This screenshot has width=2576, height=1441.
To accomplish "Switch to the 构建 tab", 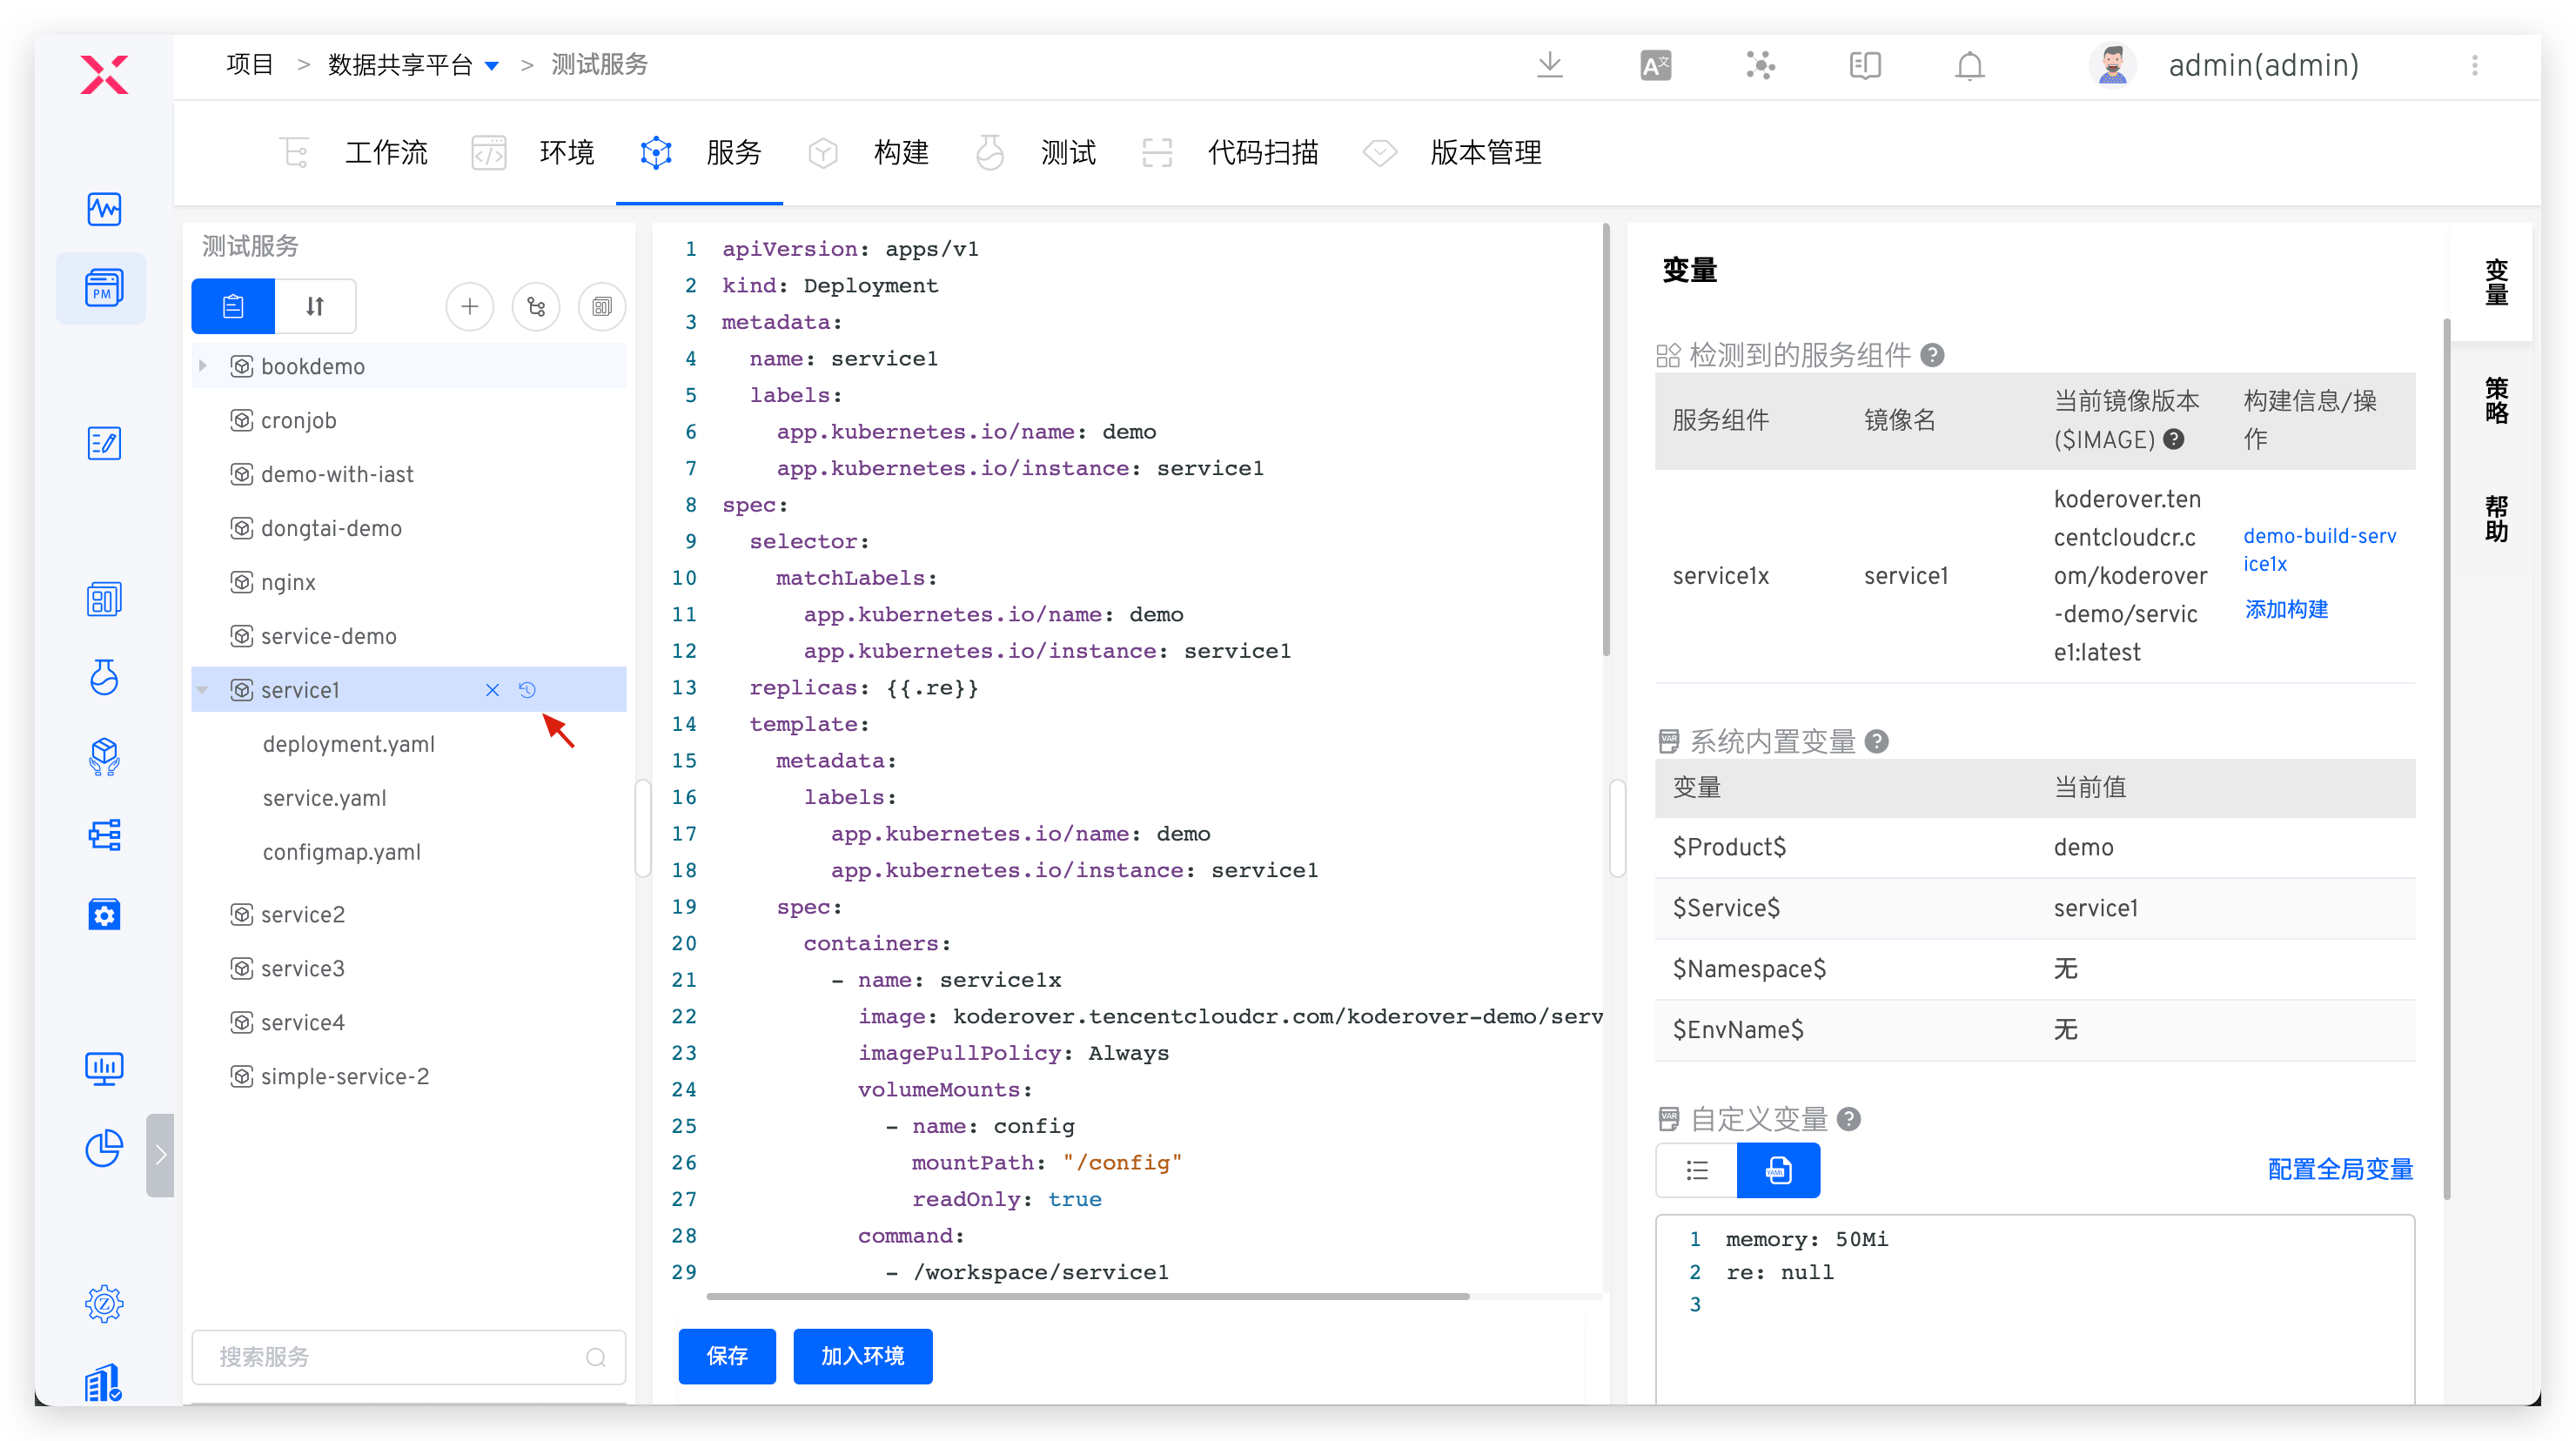I will click(x=900, y=153).
